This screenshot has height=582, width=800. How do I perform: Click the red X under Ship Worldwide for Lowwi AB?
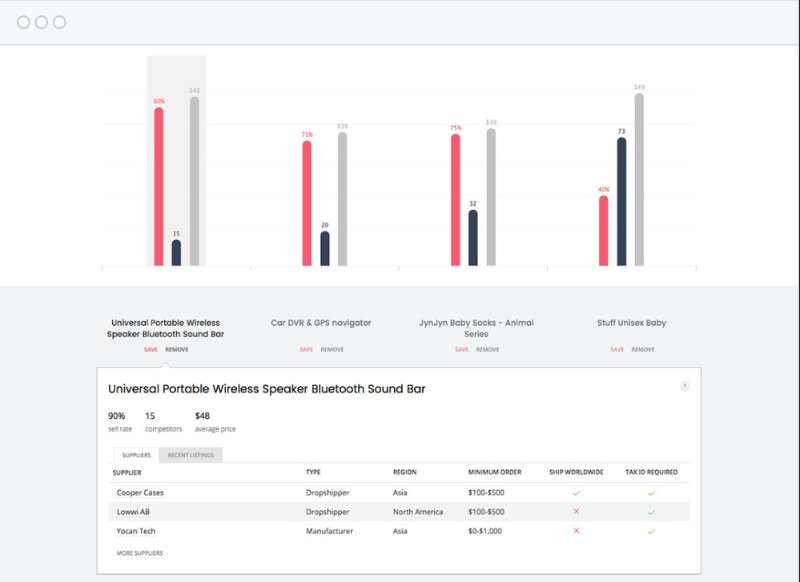click(x=576, y=511)
